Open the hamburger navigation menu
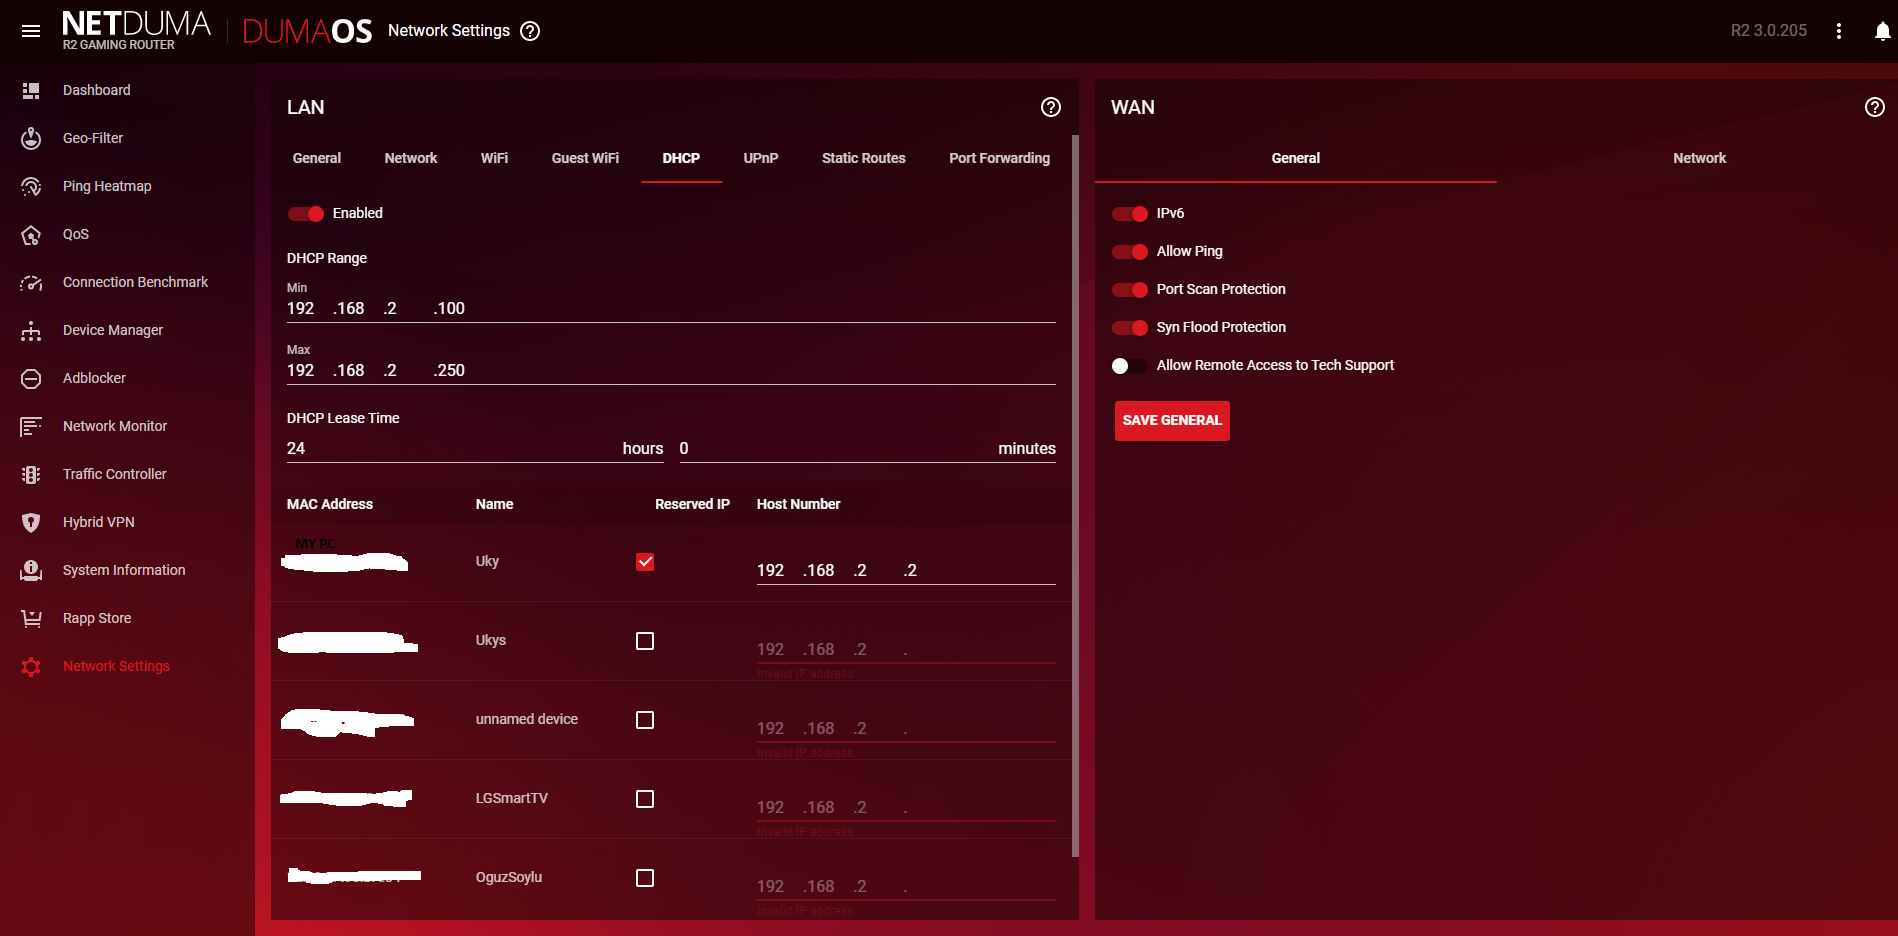Viewport: 1898px width, 936px height. (31, 31)
